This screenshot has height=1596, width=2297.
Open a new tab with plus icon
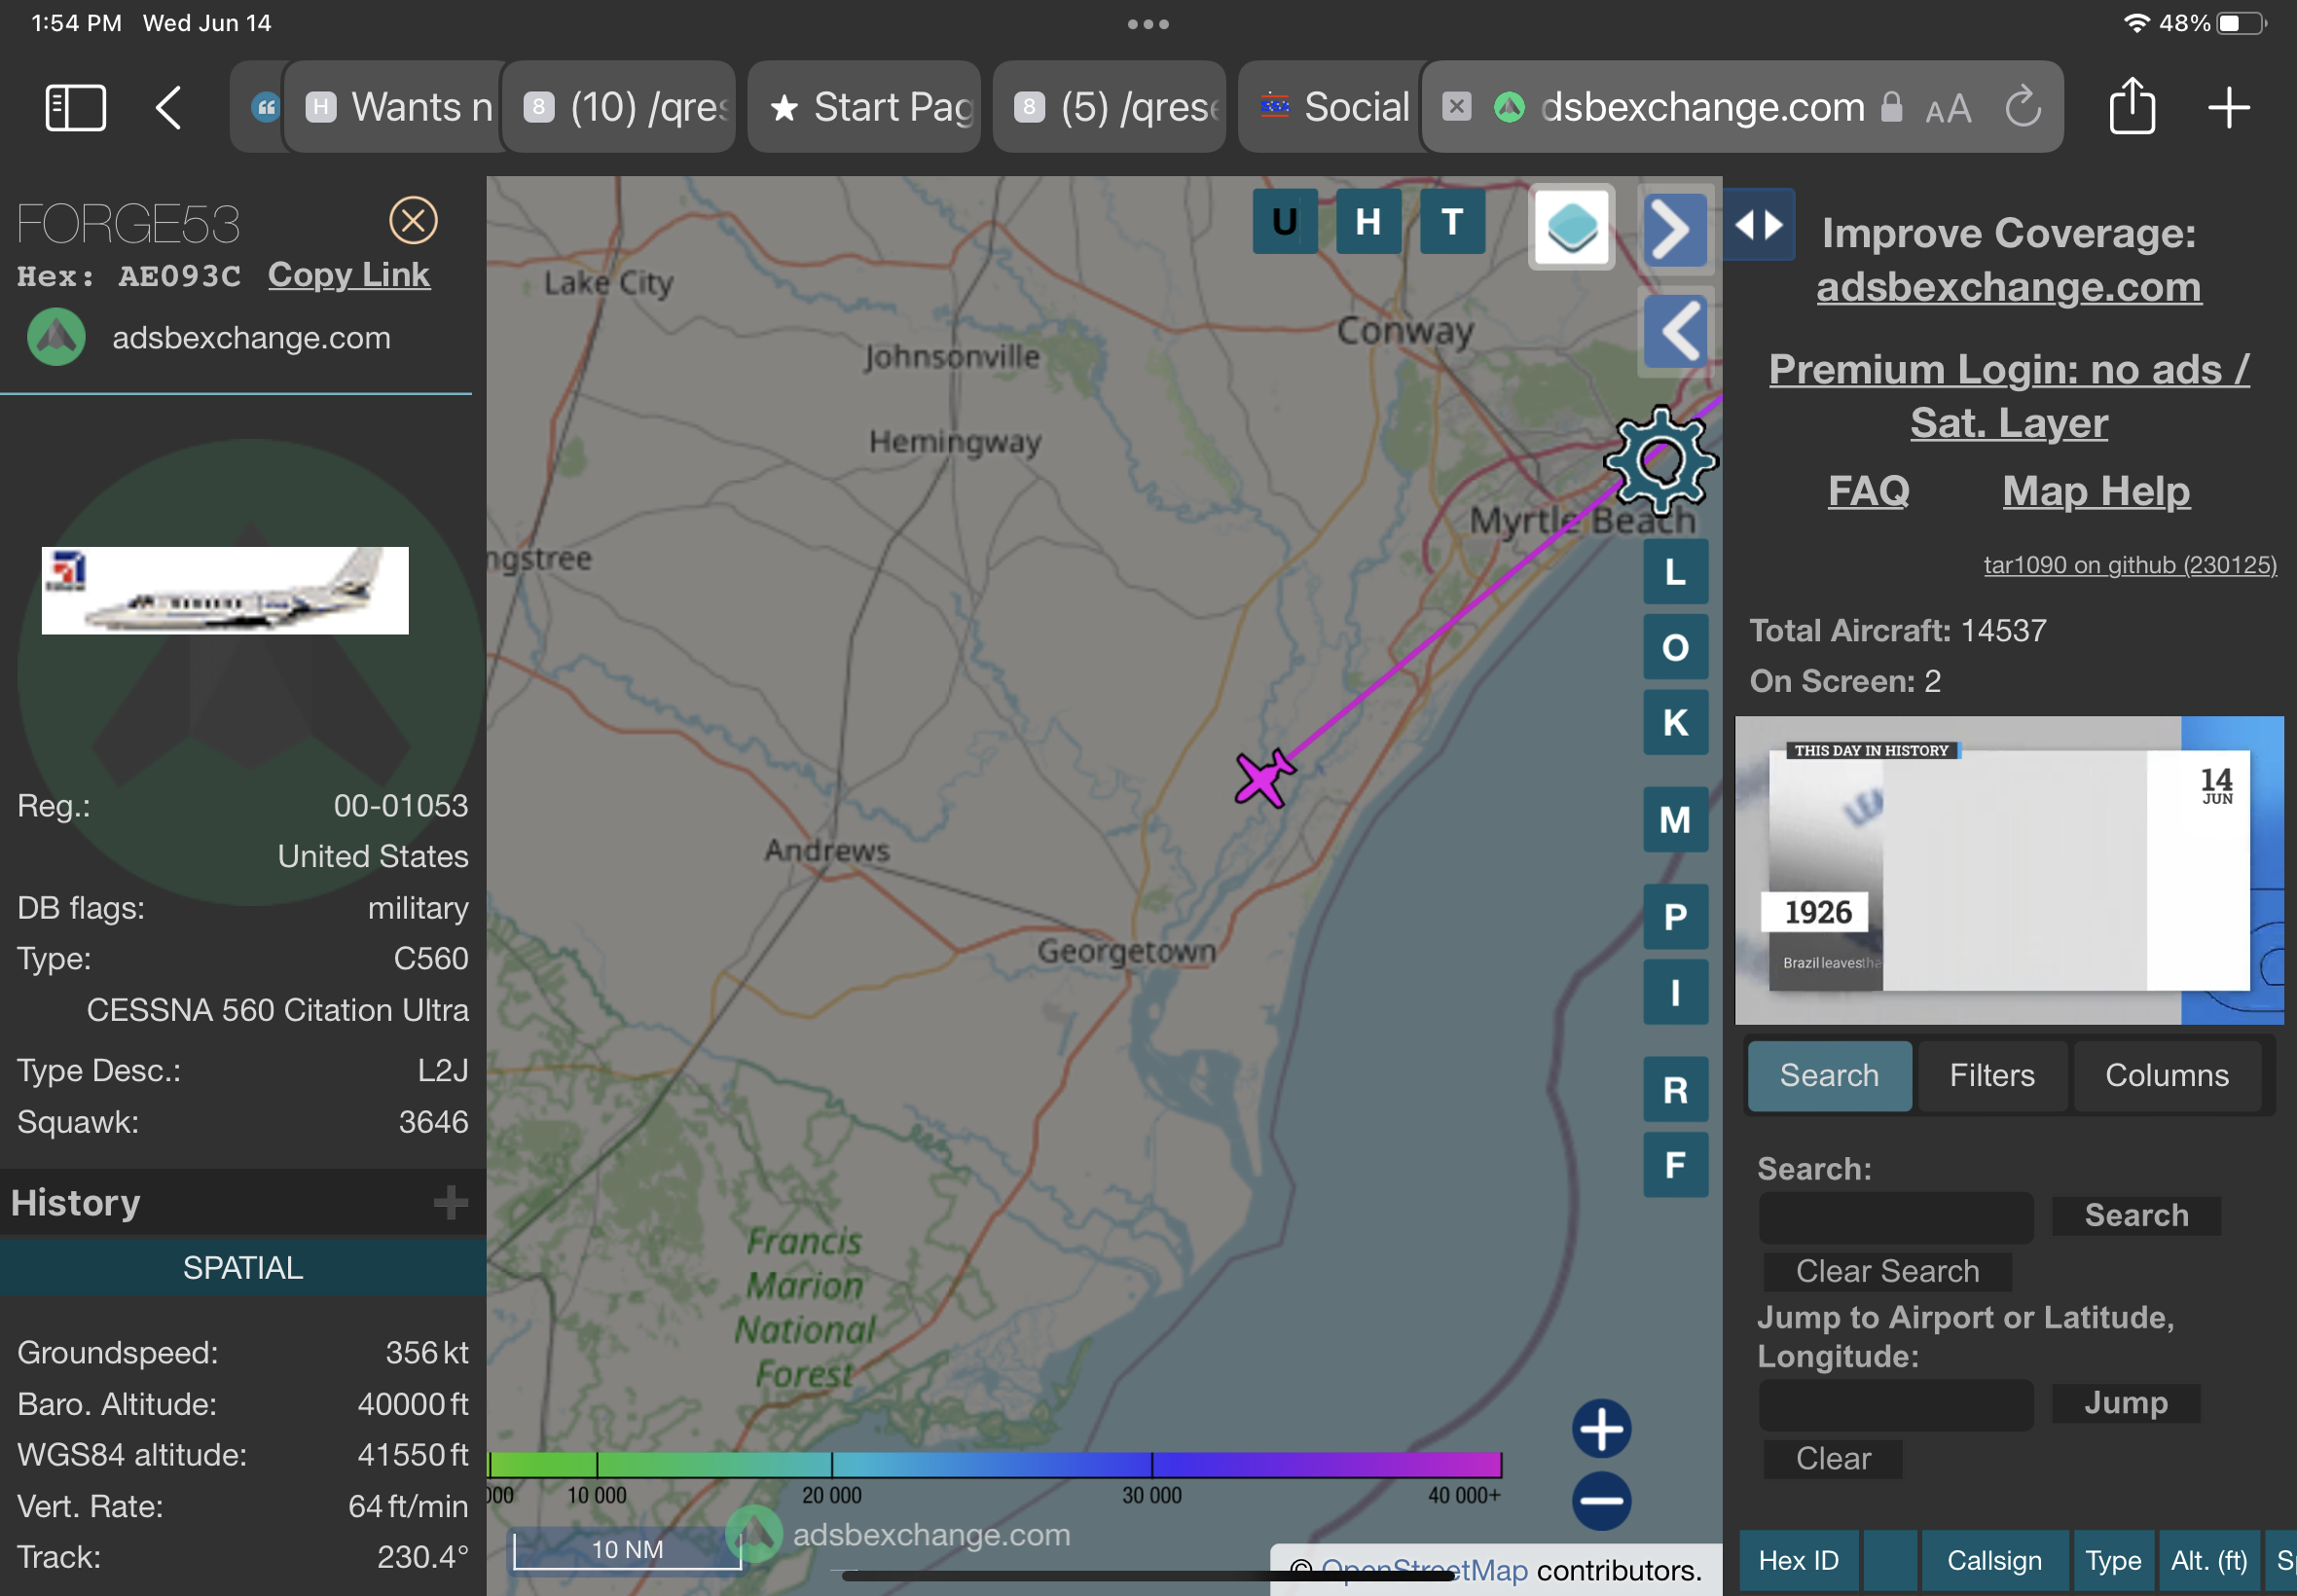pos(2229,107)
